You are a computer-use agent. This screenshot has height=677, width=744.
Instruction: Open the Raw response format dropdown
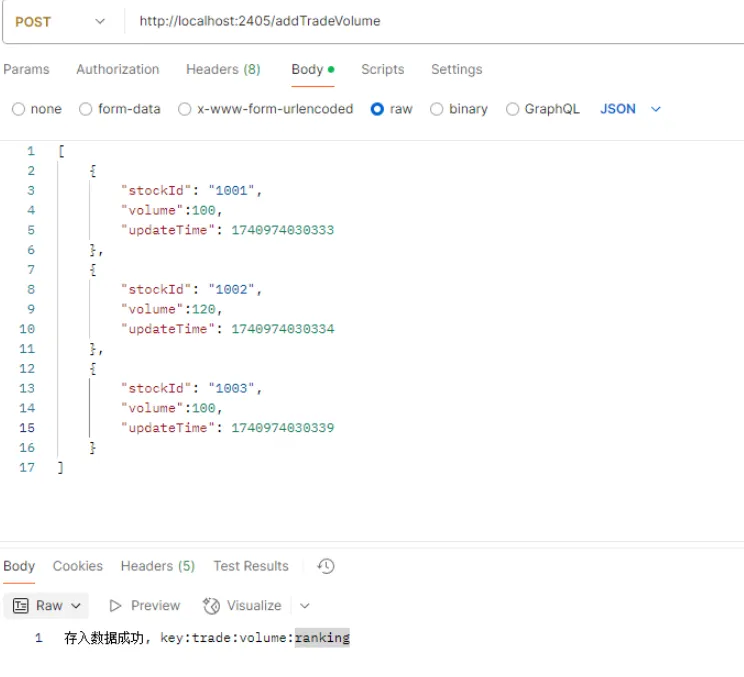46,605
